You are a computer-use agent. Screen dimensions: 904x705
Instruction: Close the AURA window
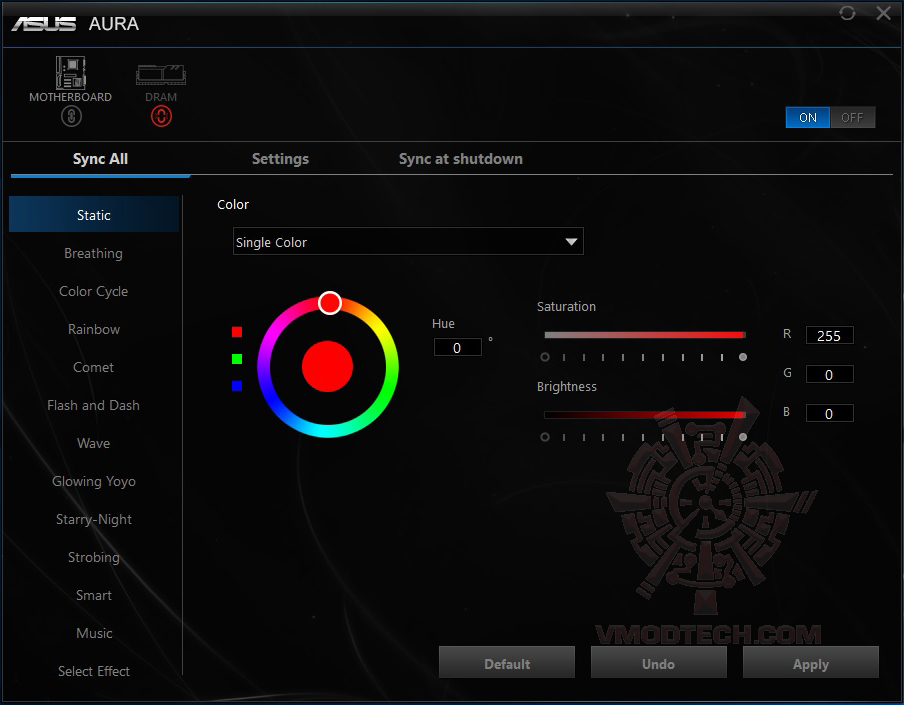tap(883, 13)
